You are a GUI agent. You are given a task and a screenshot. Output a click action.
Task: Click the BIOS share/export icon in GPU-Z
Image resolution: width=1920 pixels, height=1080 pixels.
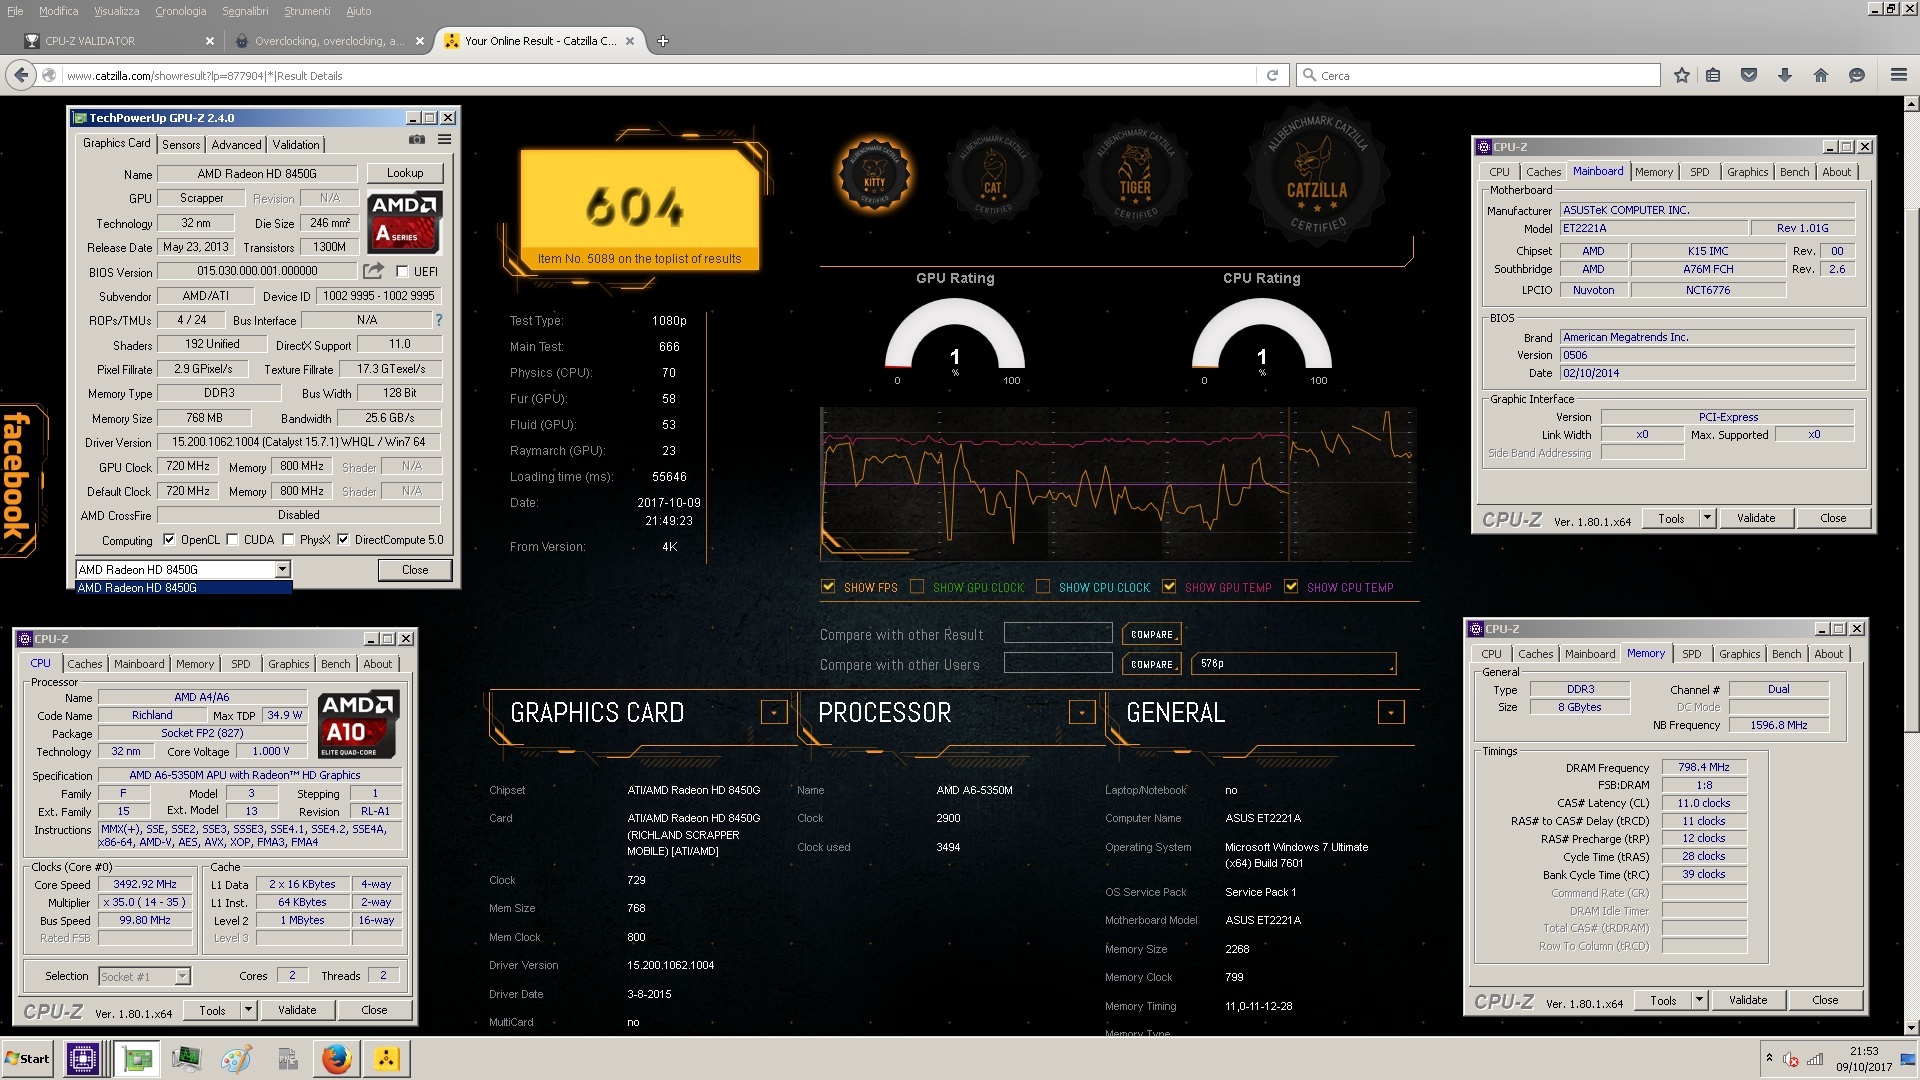[373, 271]
